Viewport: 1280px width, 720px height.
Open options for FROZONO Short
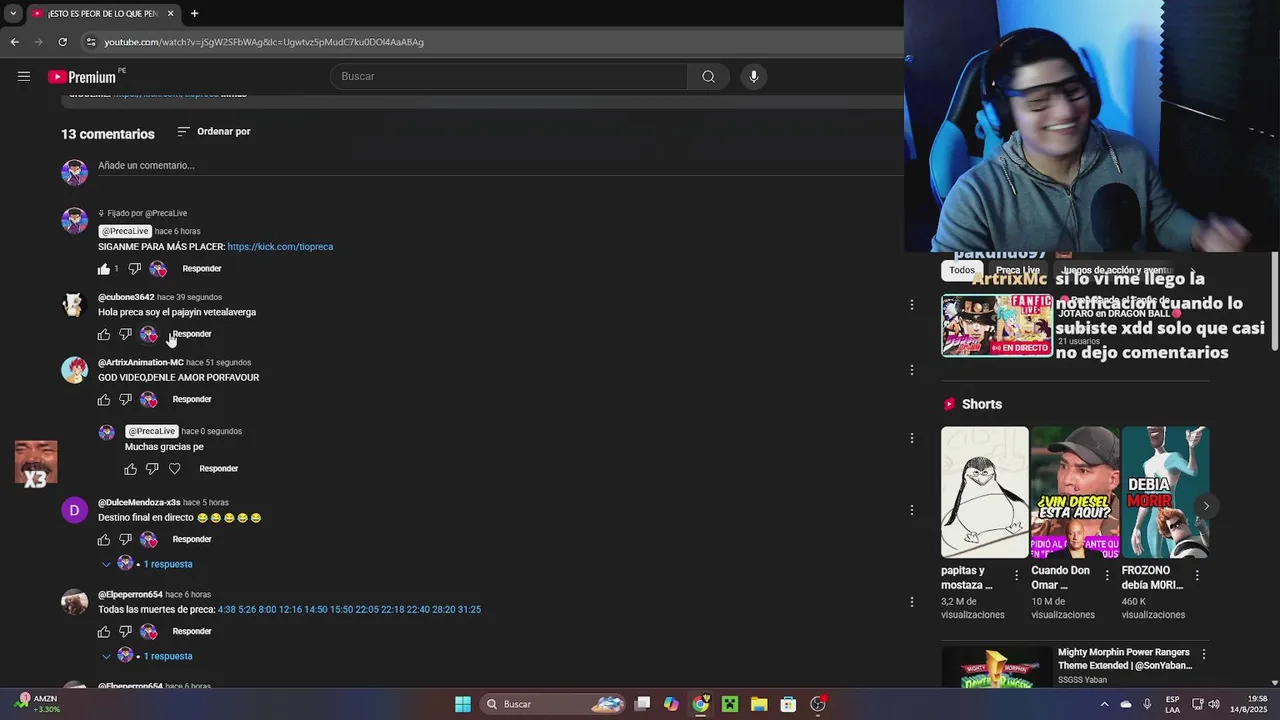[1197, 575]
